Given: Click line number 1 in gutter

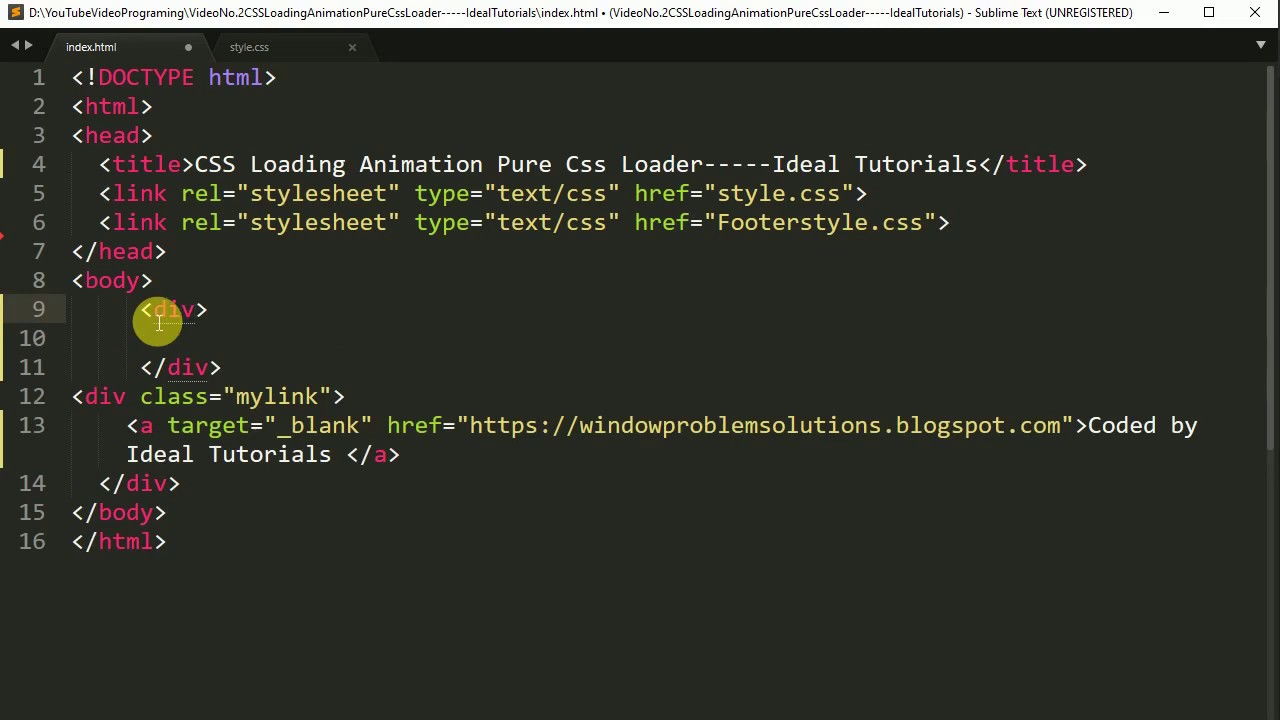Looking at the screenshot, I should [38, 77].
